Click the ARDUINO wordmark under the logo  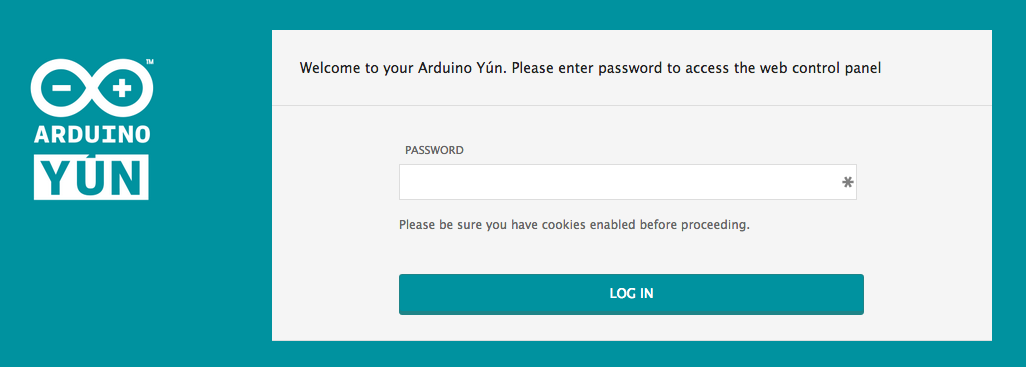(x=92, y=133)
